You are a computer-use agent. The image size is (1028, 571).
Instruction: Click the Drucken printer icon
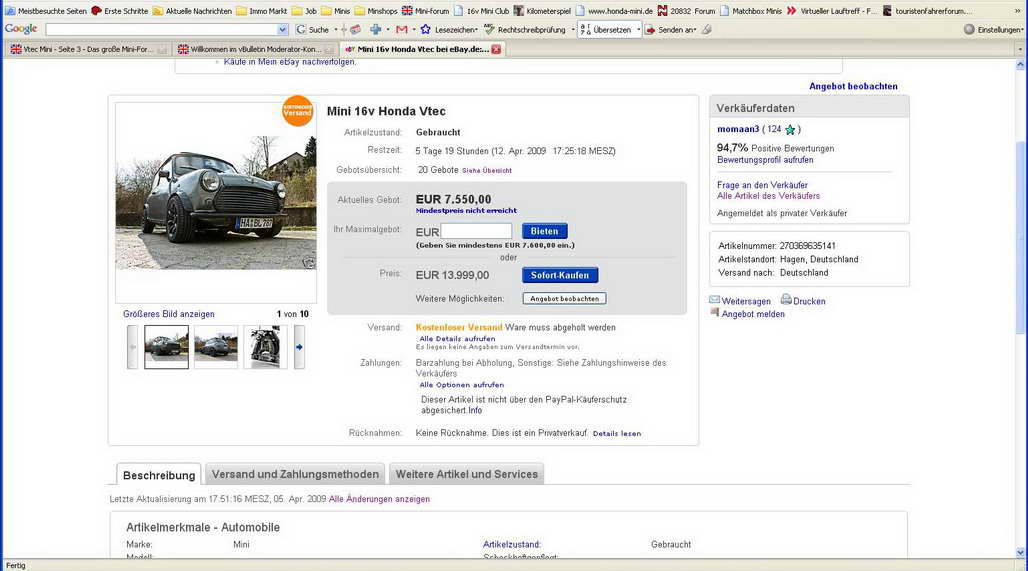click(786, 300)
